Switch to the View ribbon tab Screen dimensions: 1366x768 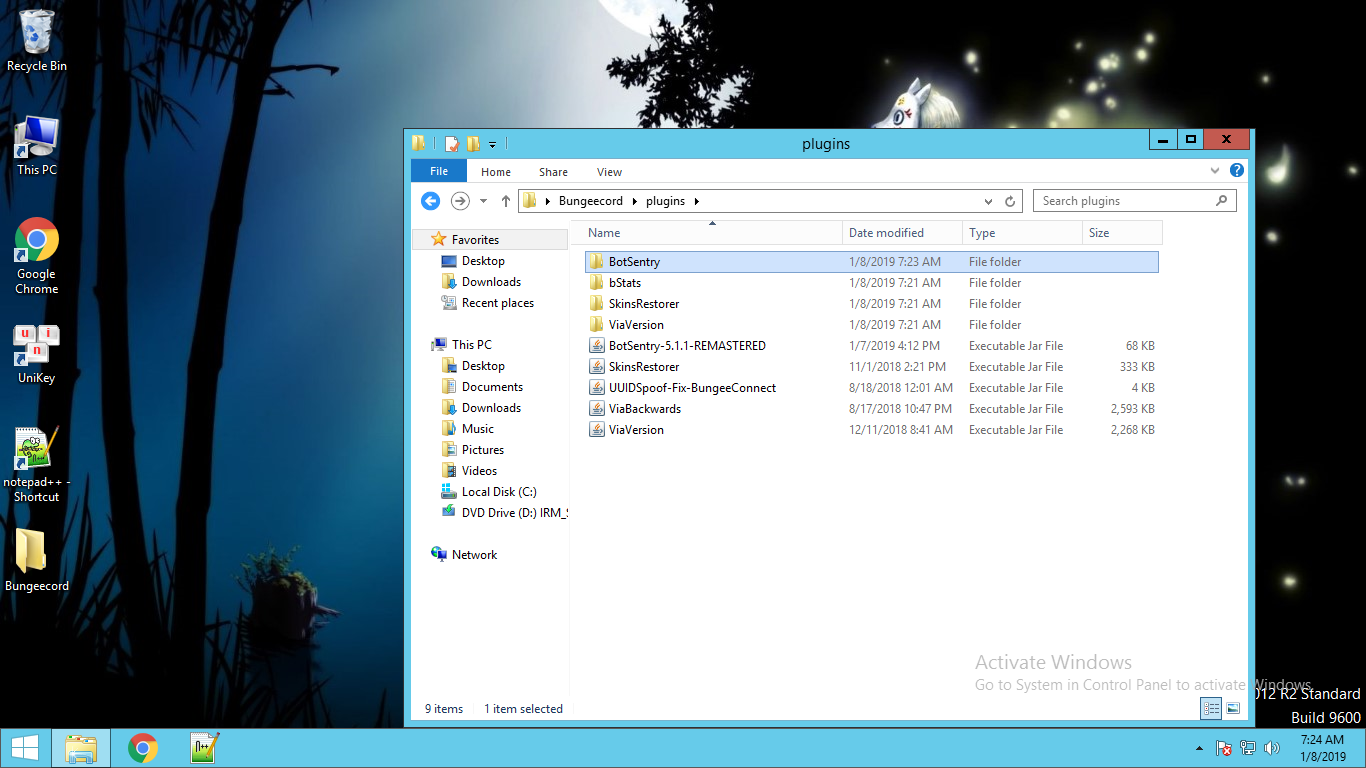[x=609, y=172]
